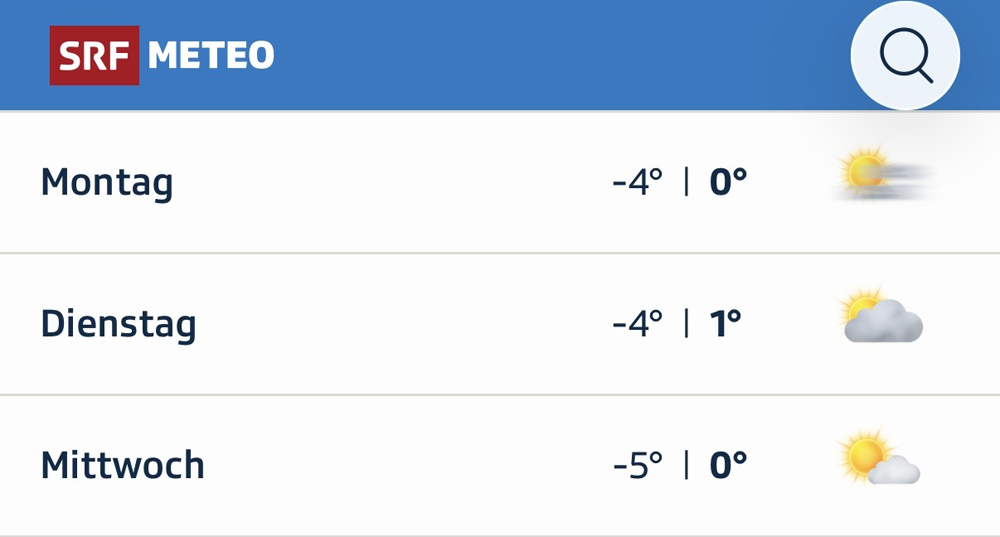Screen dimensions: 1000x537
Task: Click Mittwoch's low temperature -5°
Action: [638, 466]
